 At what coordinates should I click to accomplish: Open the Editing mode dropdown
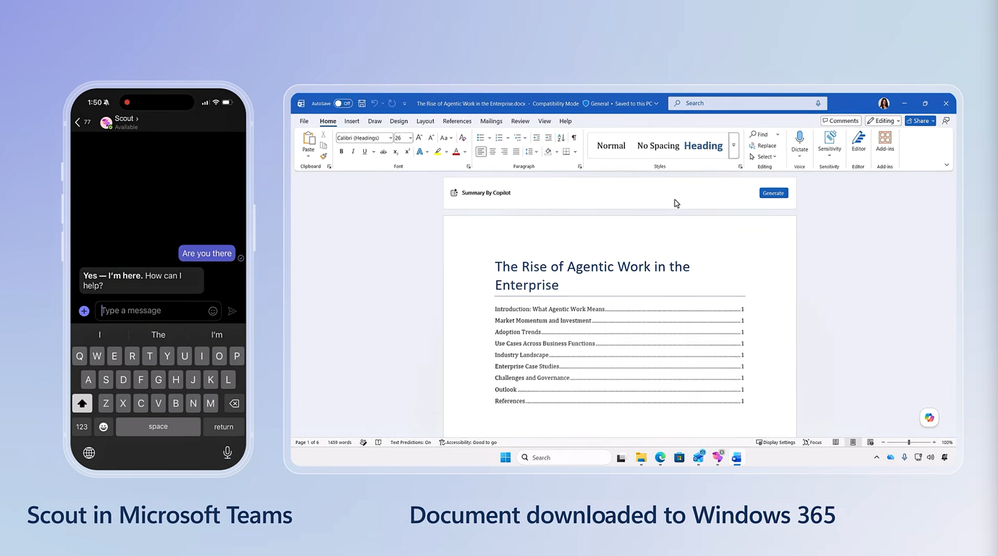[x=883, y=121]
